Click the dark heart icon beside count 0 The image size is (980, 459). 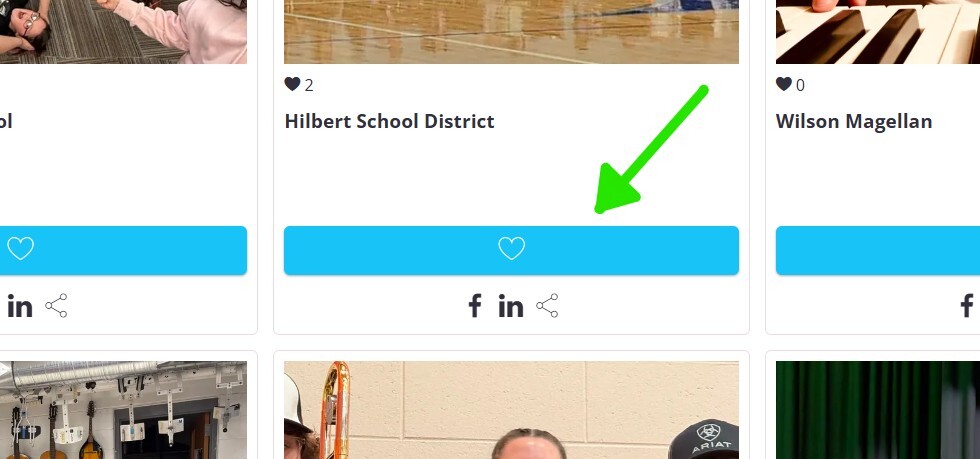[784, 84]
